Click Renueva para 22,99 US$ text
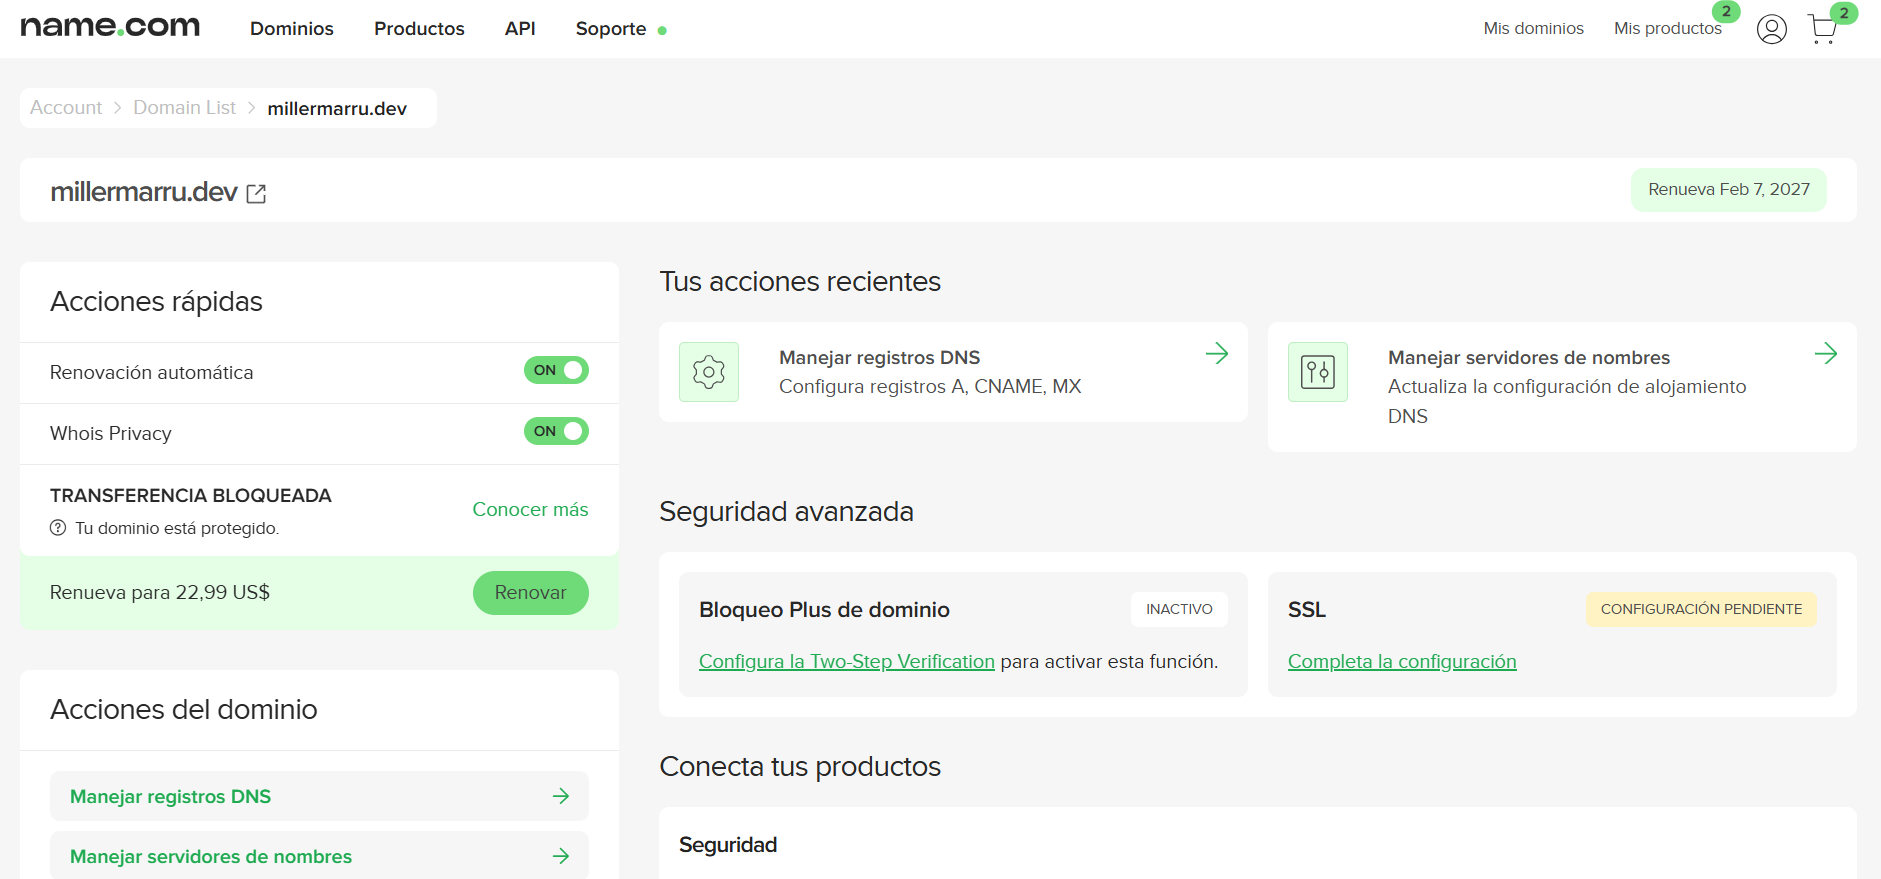The image size is (1881, 879). 160,593
